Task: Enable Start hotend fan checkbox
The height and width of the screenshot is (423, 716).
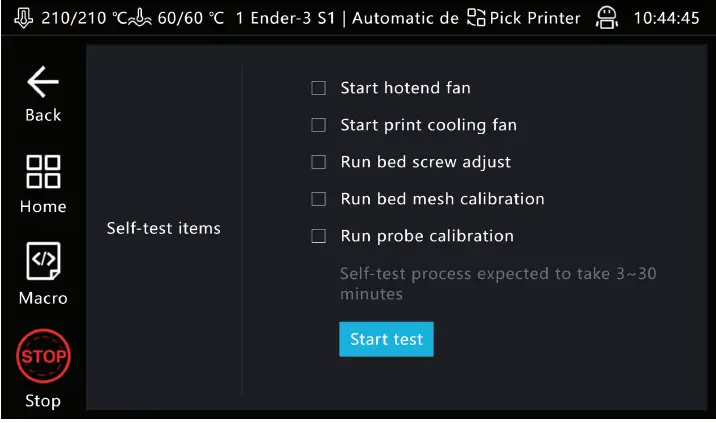Action: 319,88
